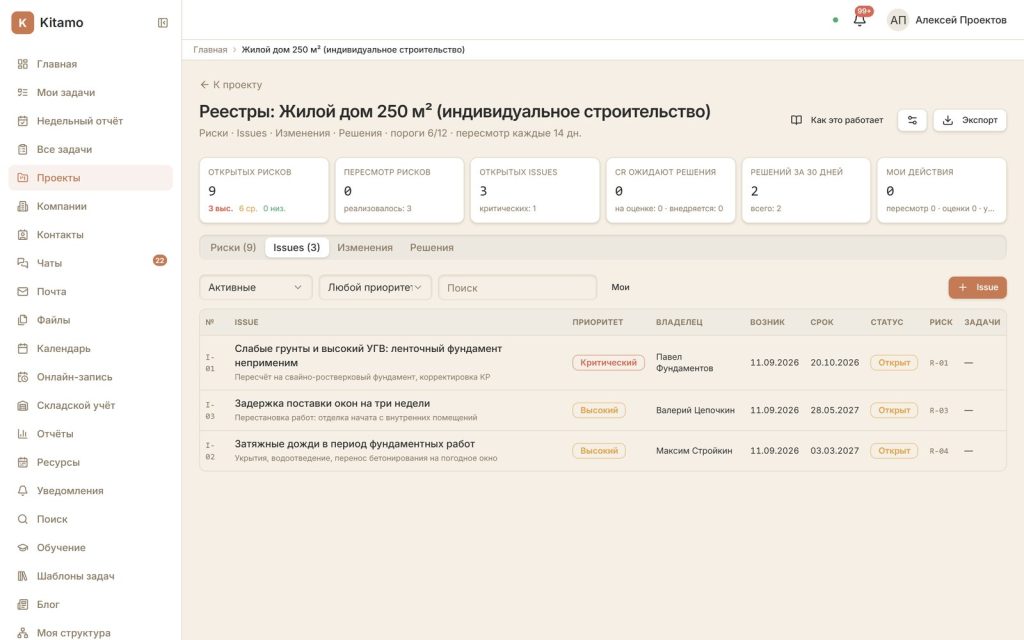Click the R-04 risk link
Viewport: 1024px width, 640px height.
click(x=938, y=451)
